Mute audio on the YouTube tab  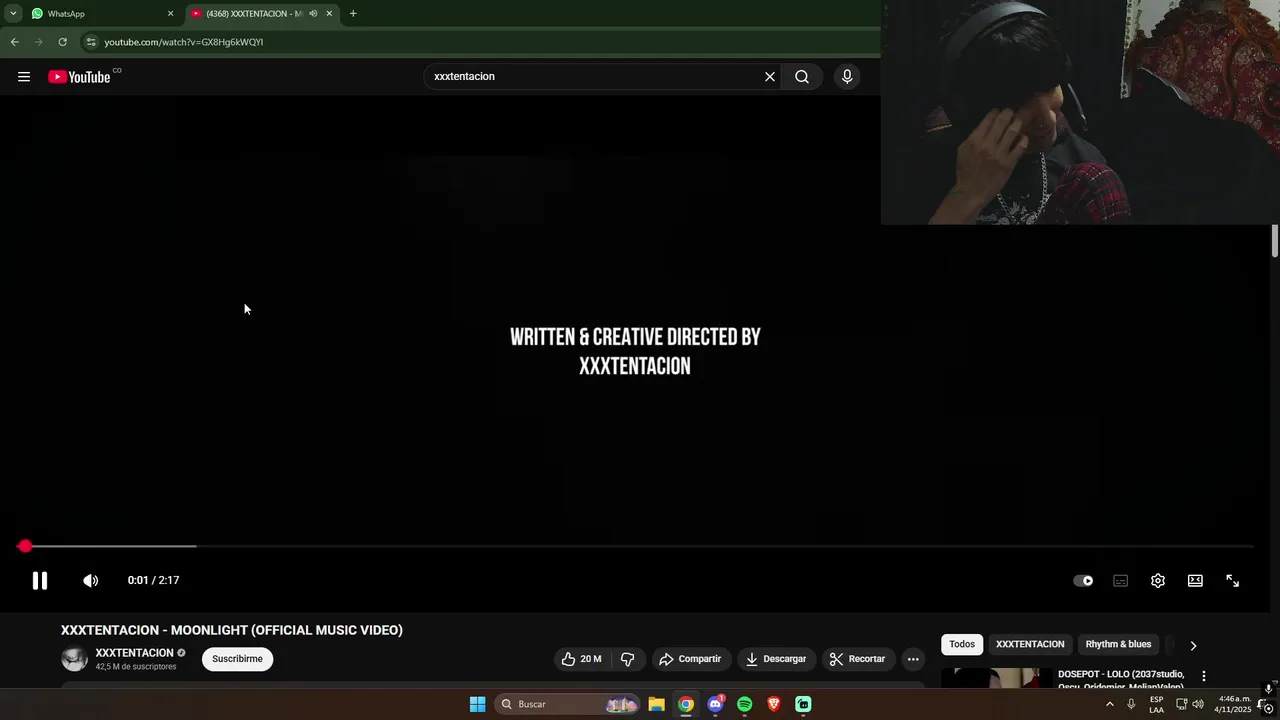(313, 14)
